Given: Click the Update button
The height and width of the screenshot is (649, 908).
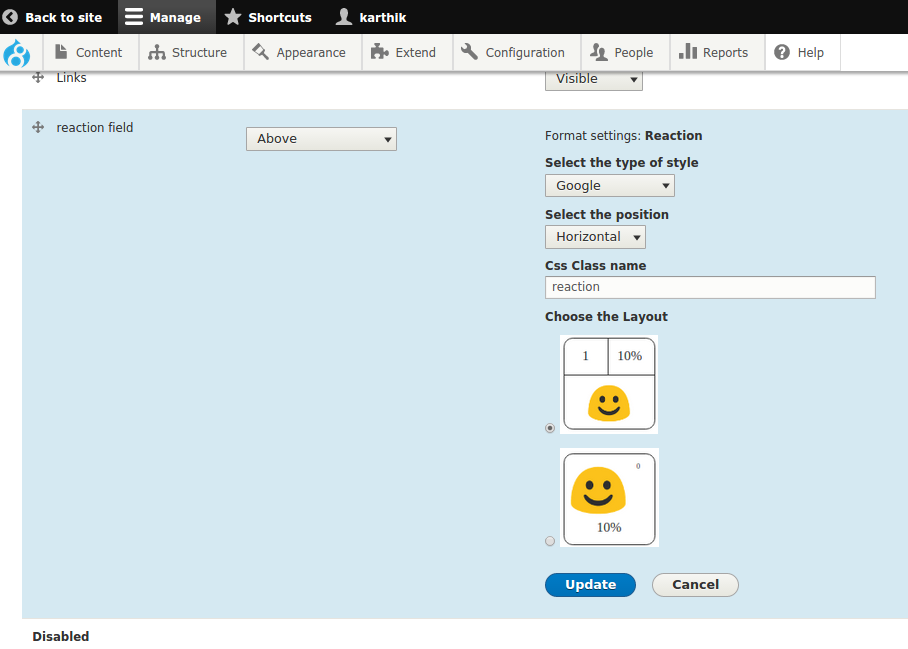Looking at the screenshot, I should [x=590, y=584].
